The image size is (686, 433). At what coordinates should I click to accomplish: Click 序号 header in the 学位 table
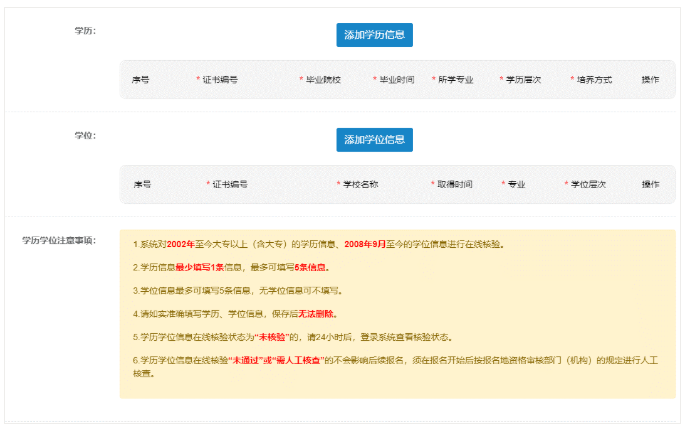(x=141, y=185)
